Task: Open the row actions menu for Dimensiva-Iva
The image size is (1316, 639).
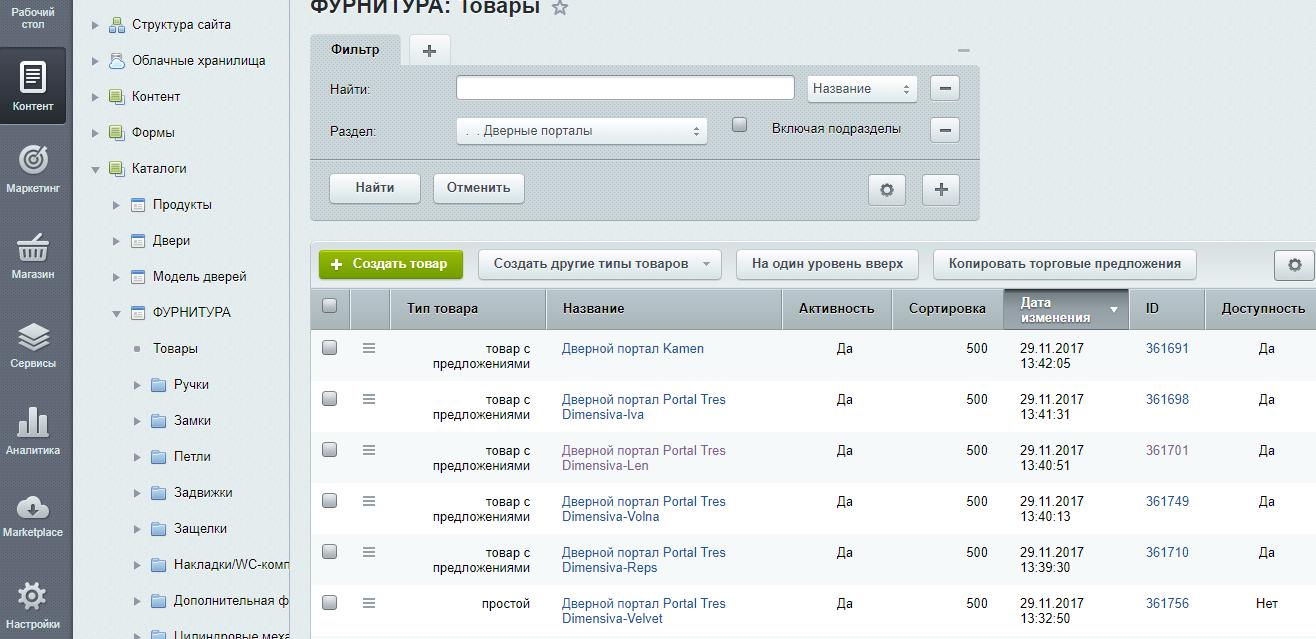Action: (x=369, y=399)
